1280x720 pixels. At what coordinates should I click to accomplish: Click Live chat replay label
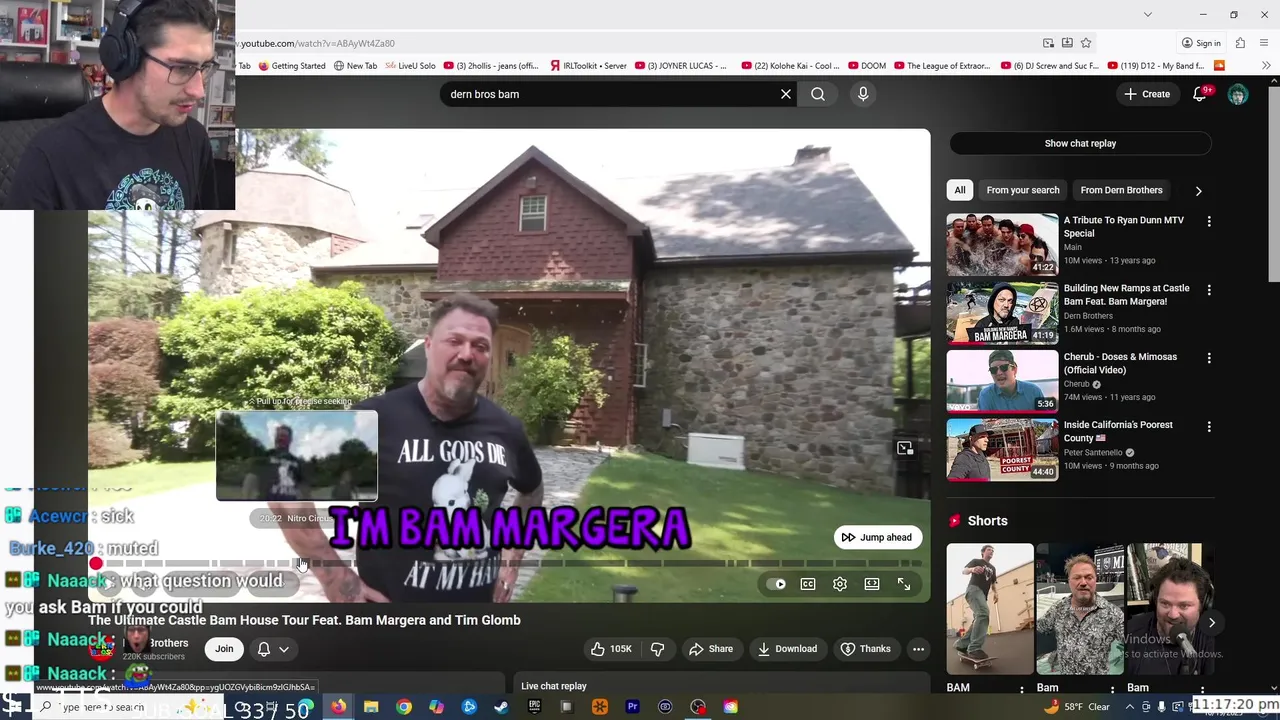554,686
